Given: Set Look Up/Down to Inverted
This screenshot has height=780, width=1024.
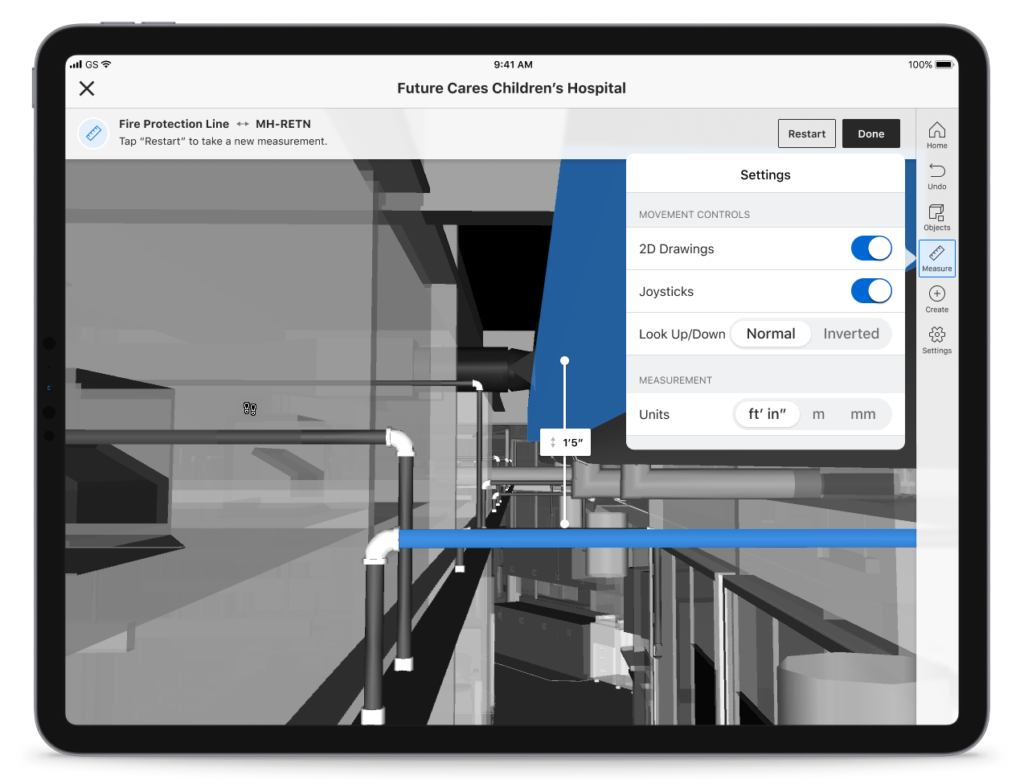Looking at the screenshot, I should tap(851, 334).
